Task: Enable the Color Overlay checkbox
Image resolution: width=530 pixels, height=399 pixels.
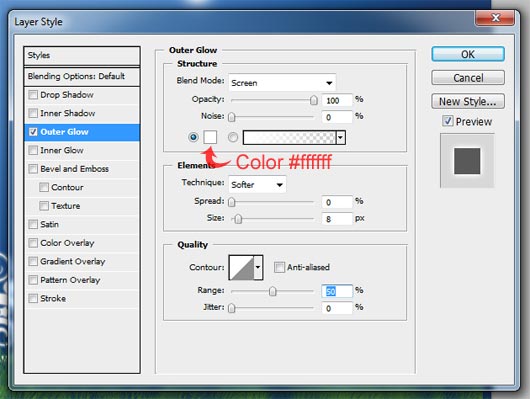Action: 33,243
